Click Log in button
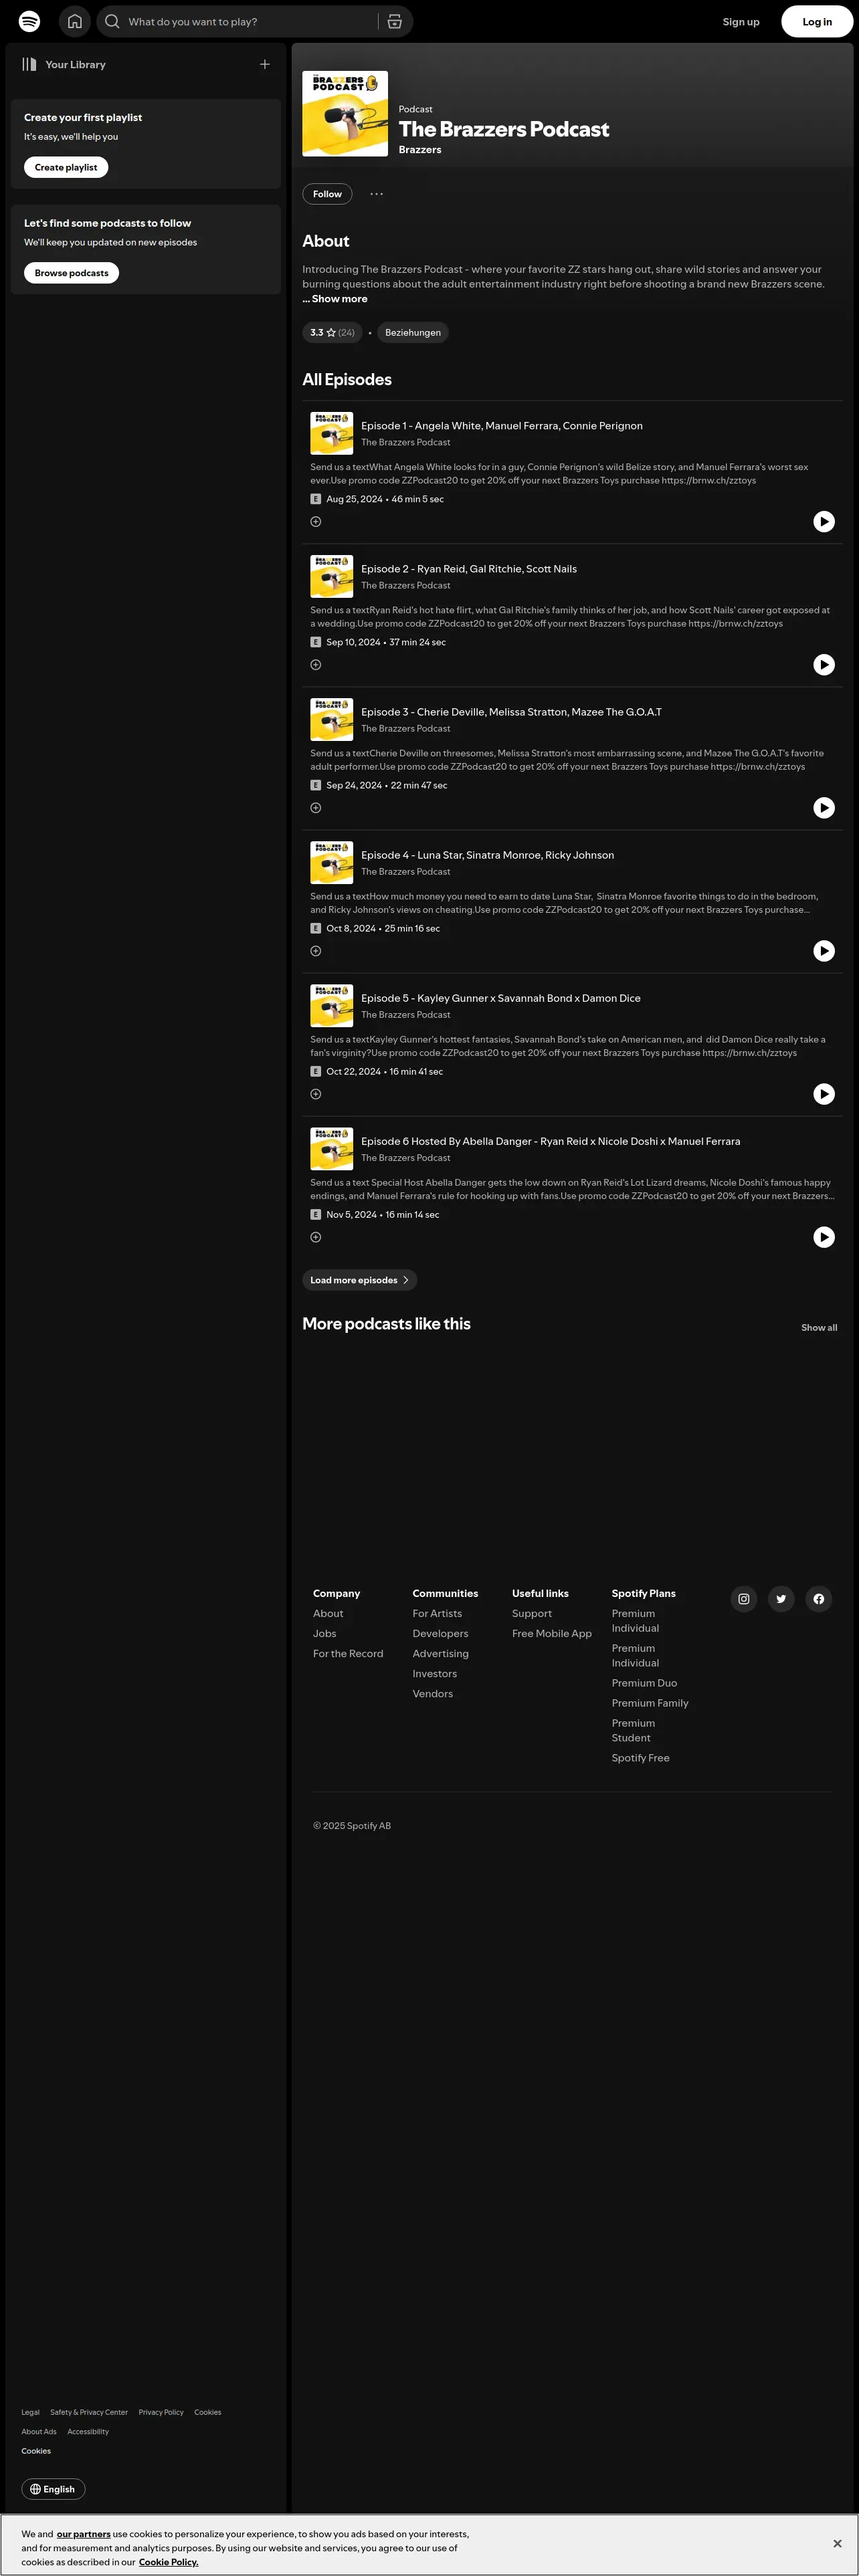859x2576 pixels. (817, 21)
